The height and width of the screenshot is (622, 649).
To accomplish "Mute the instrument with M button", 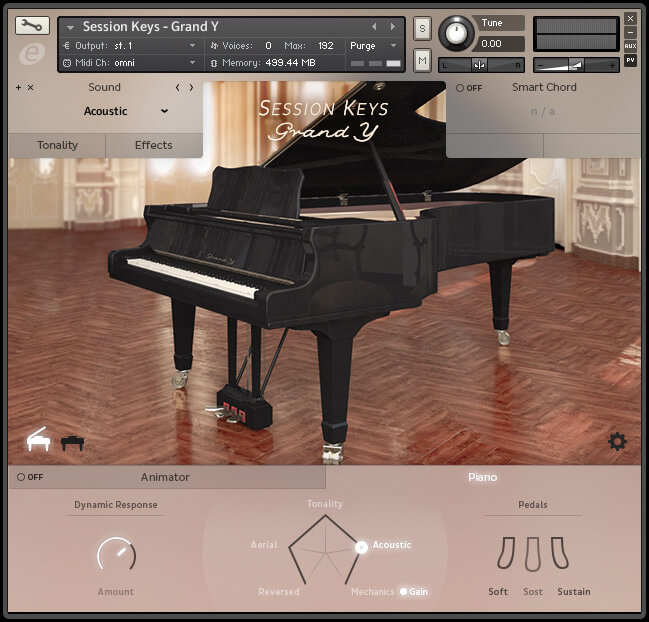I will click(422, 61).
